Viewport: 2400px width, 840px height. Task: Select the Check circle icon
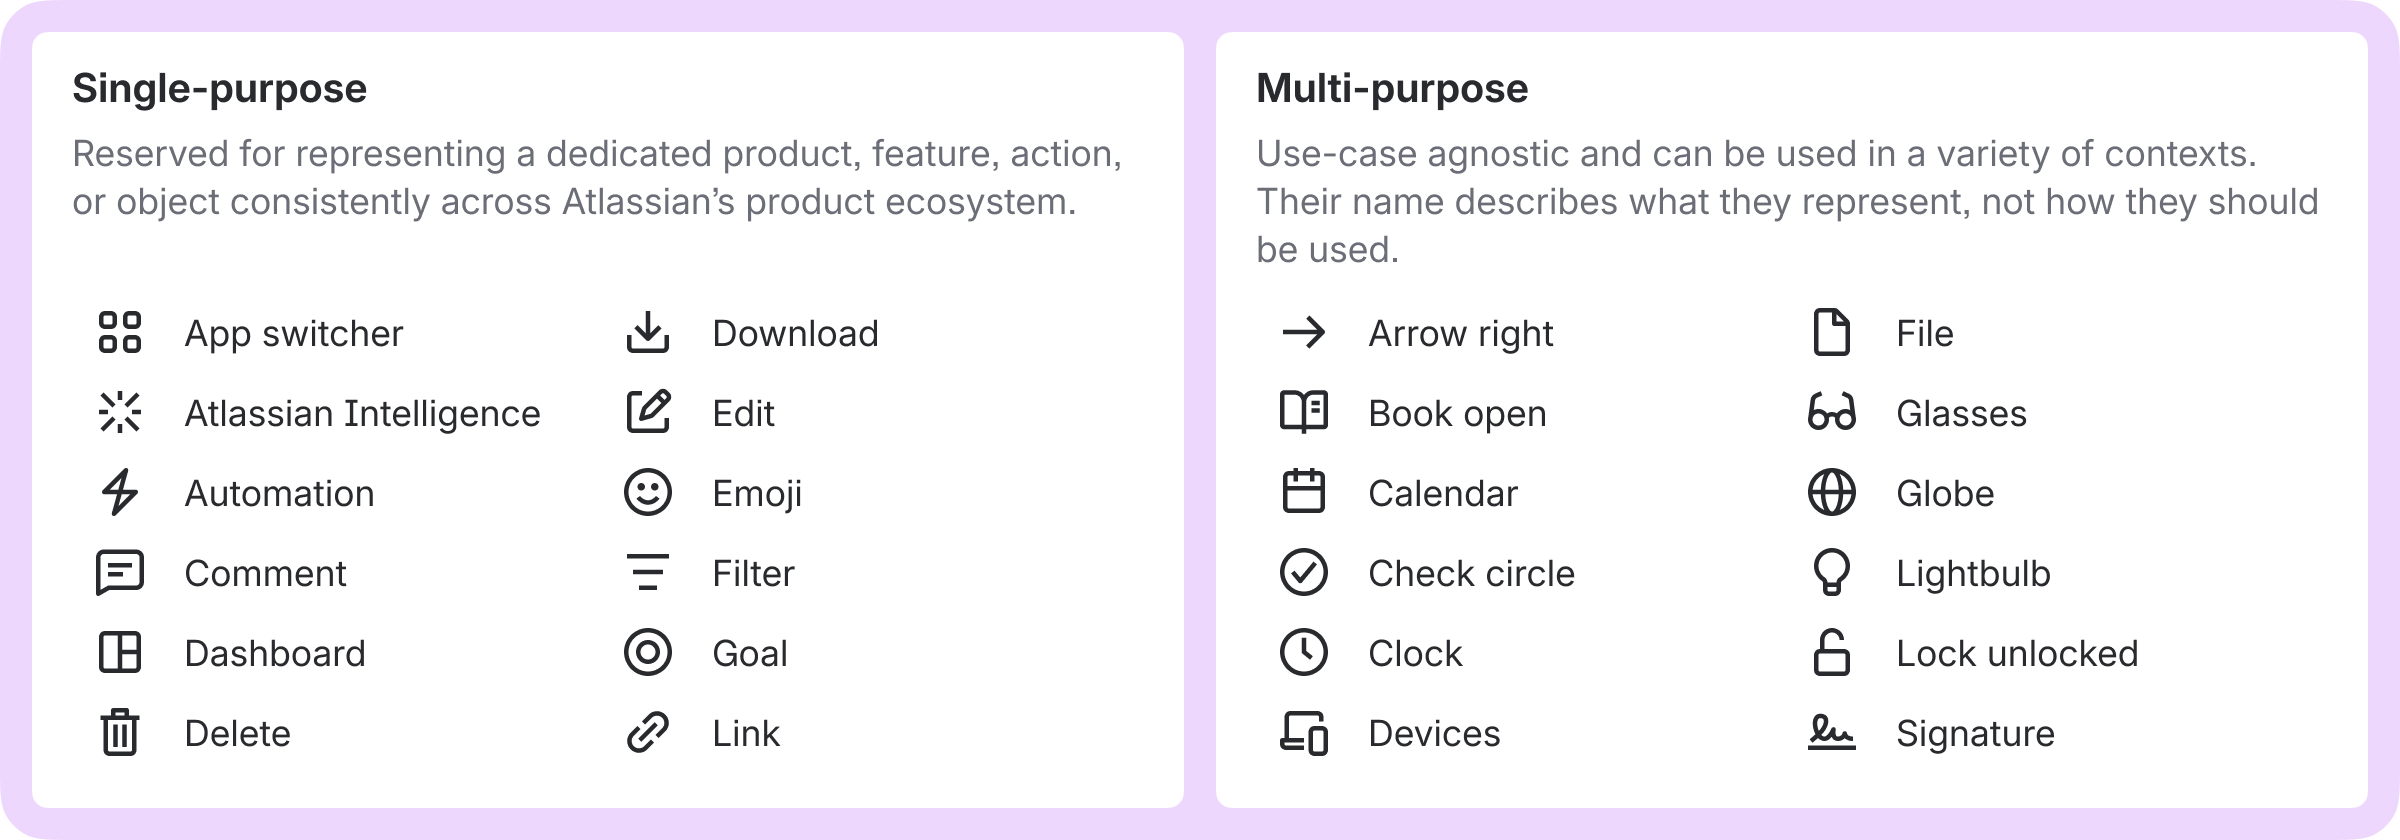click(x=1304, y=573)
